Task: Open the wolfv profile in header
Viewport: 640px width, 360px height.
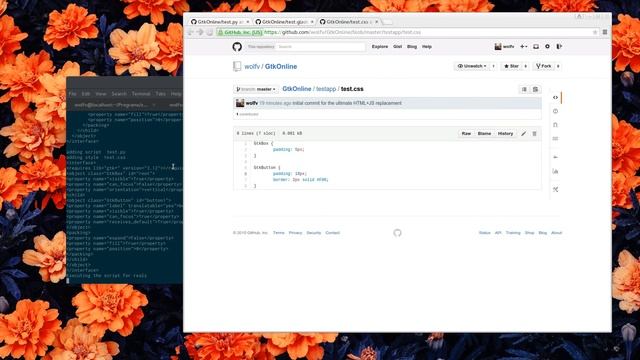Action: pos(504,47)
